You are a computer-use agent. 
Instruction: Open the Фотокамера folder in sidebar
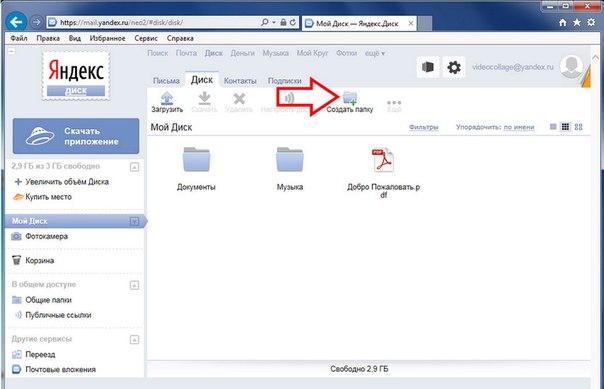pyautogui.click(x=40, y=236)
